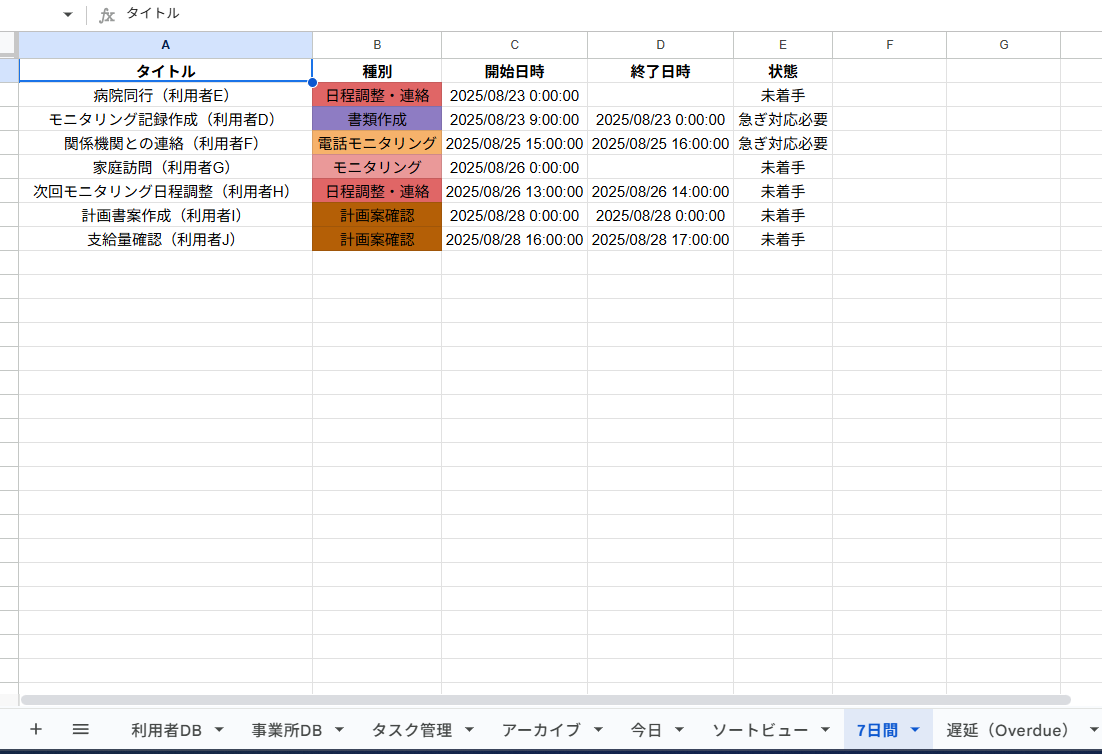1102x754 pixels.
Task: Select cell 支給量確認（利用者J）
Action: coord(165,239)
